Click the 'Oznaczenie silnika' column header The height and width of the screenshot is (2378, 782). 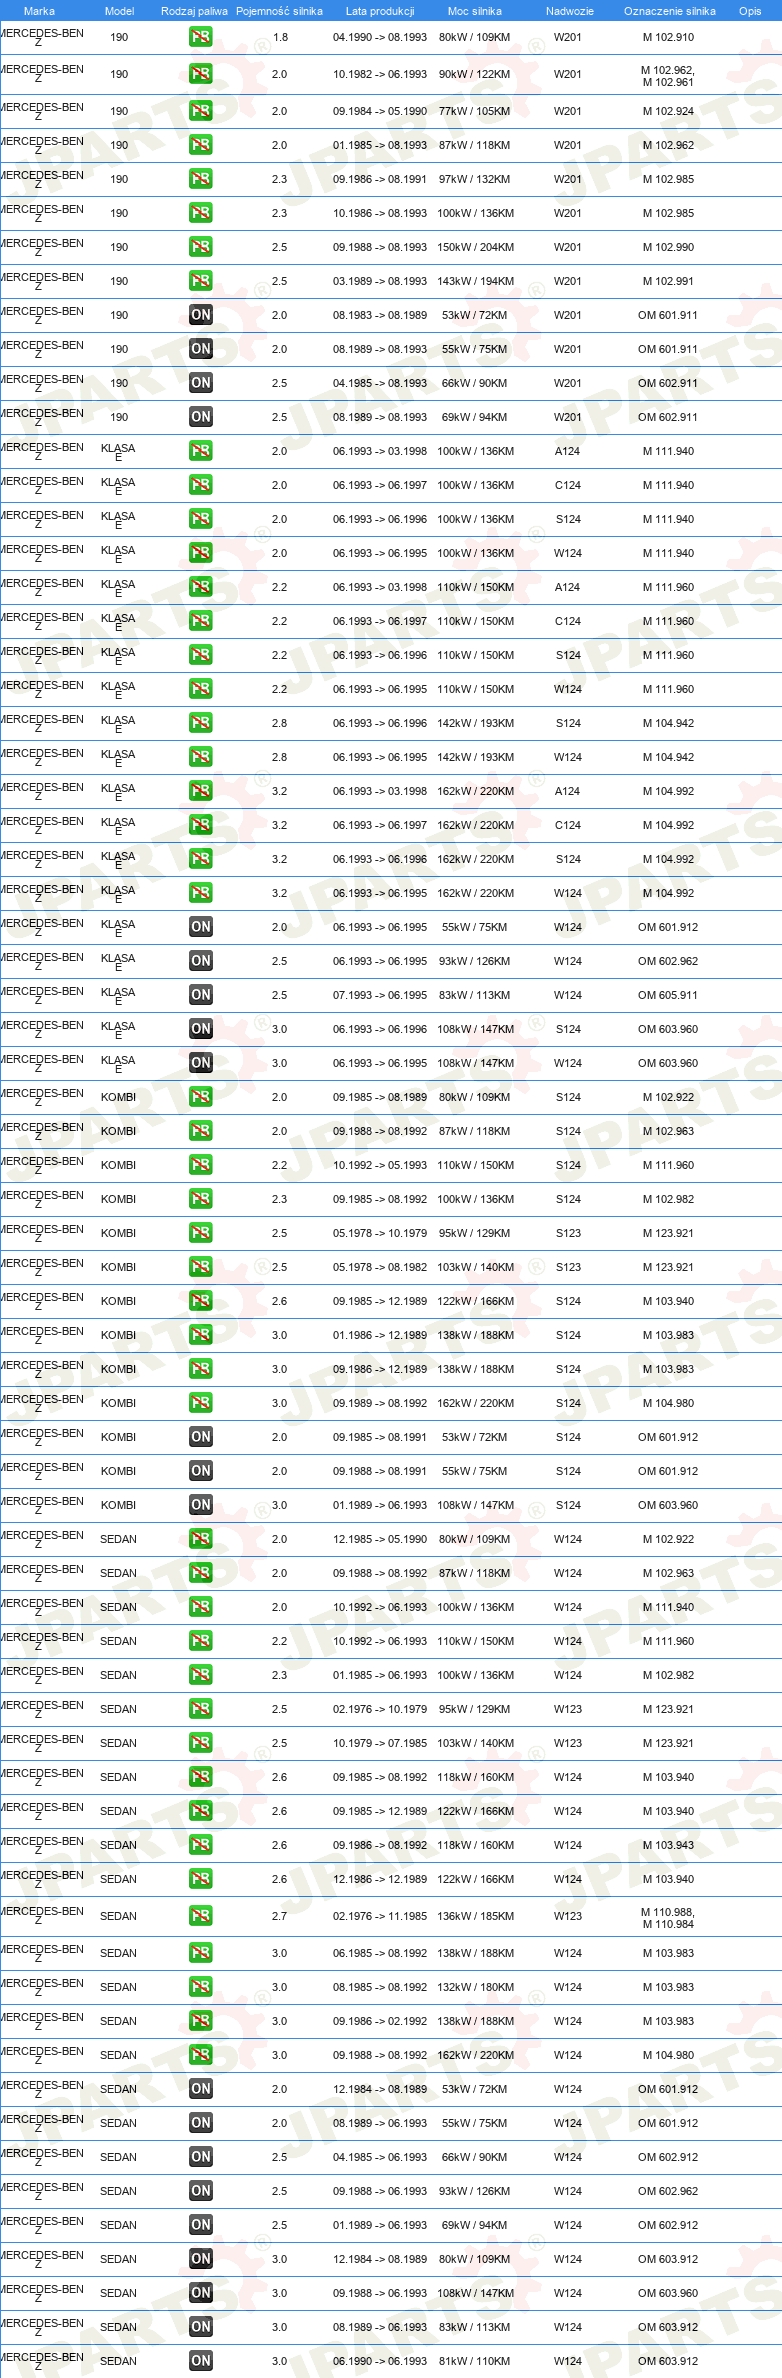click(x=670, y=11)
